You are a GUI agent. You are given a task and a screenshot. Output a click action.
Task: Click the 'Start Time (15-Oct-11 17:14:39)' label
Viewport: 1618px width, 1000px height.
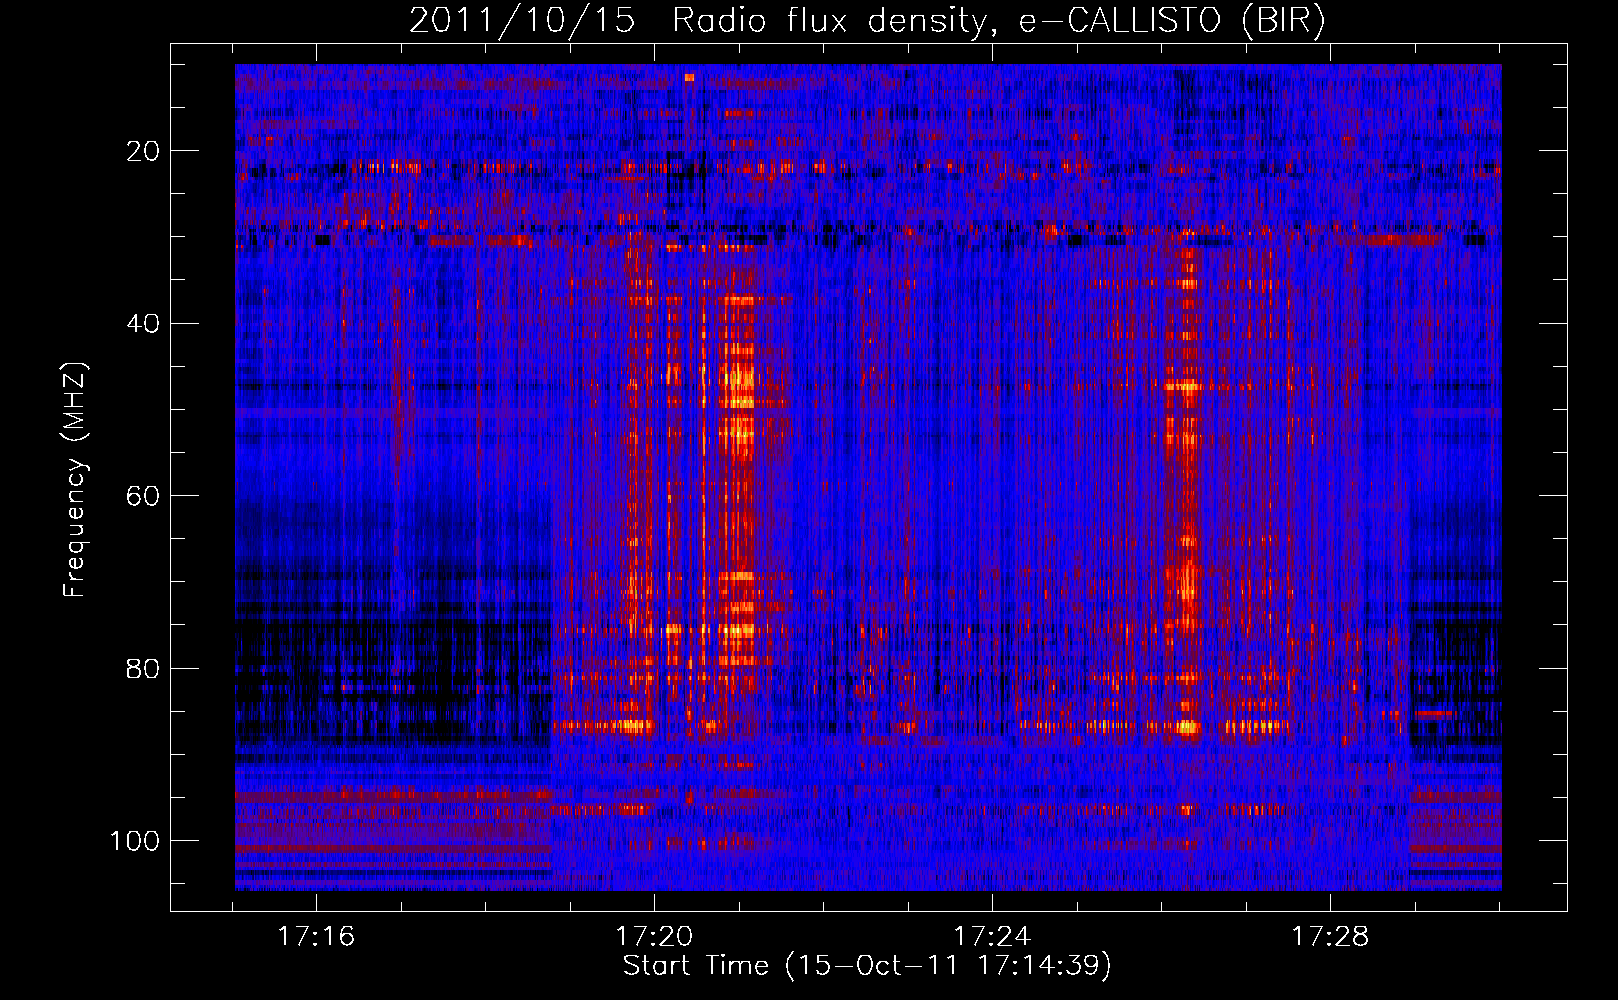(867, 966)
